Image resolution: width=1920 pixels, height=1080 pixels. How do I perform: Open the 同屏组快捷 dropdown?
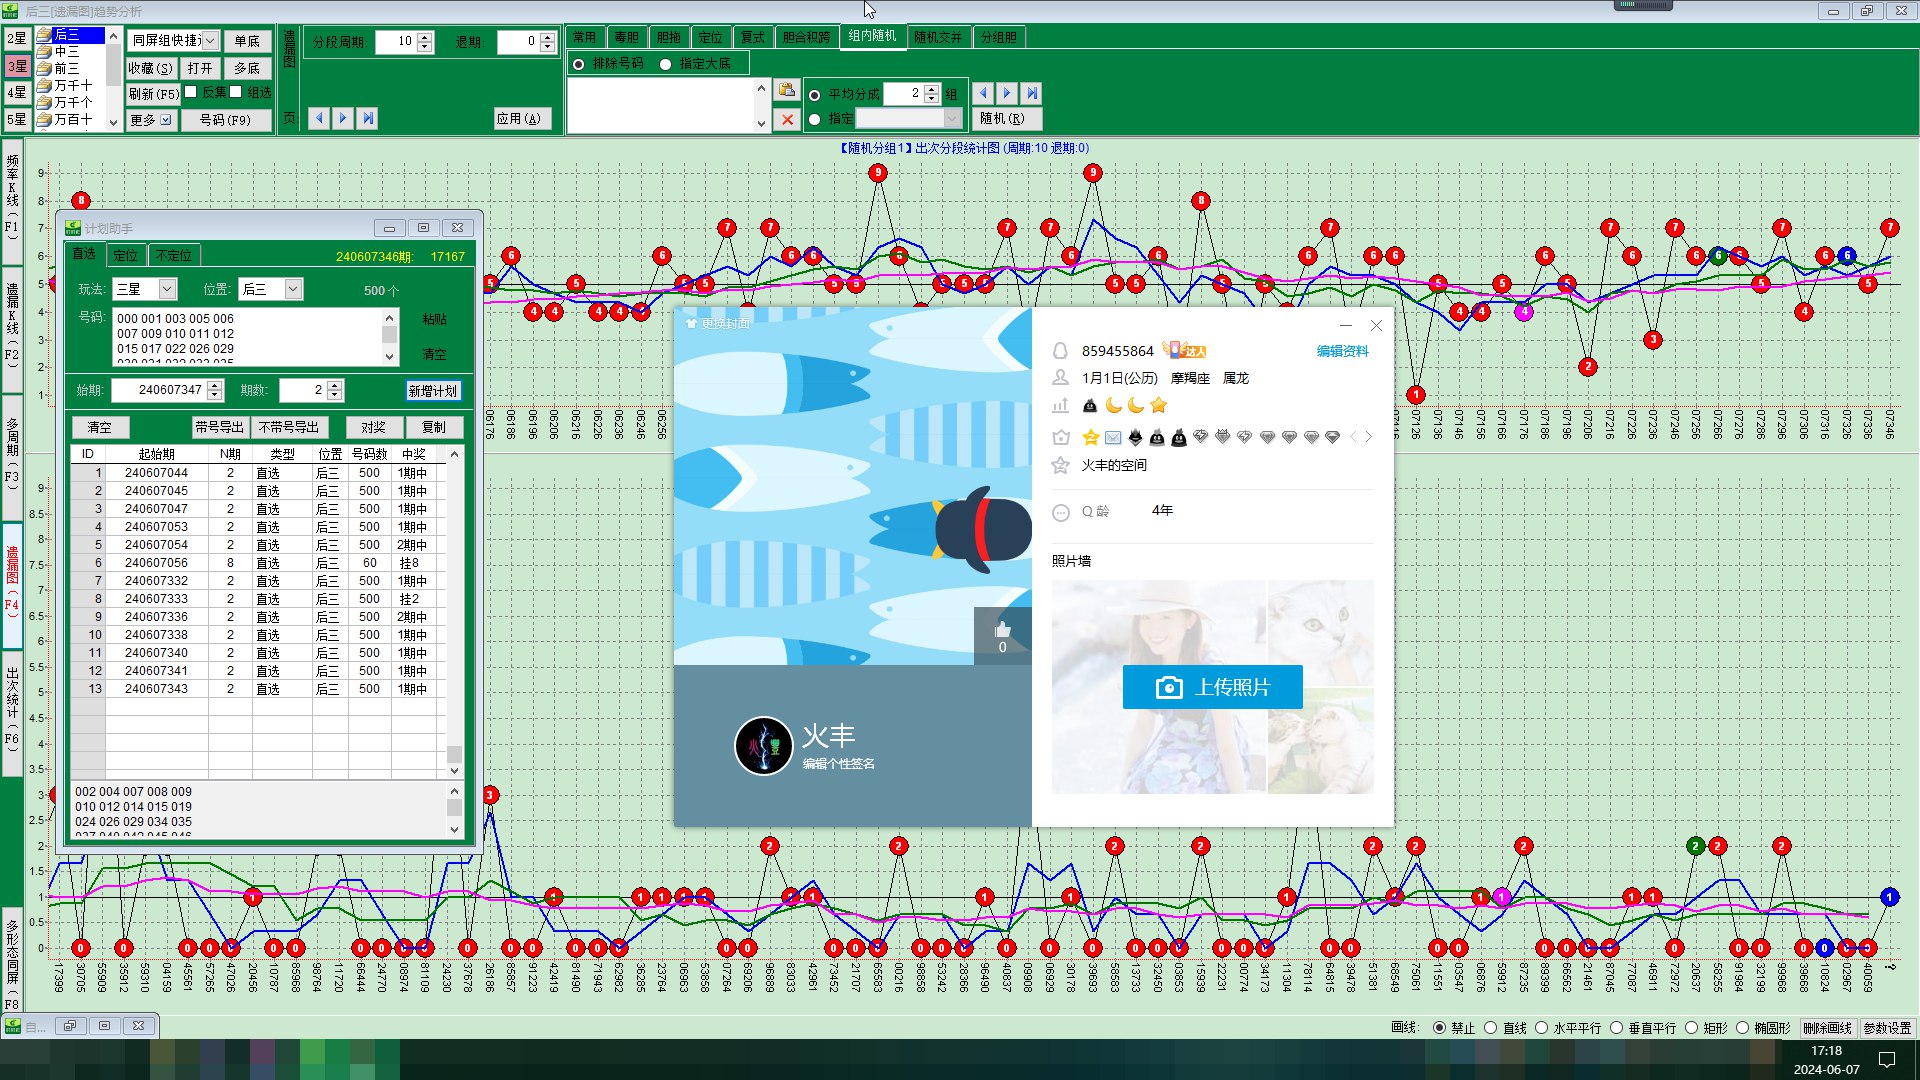209,41
